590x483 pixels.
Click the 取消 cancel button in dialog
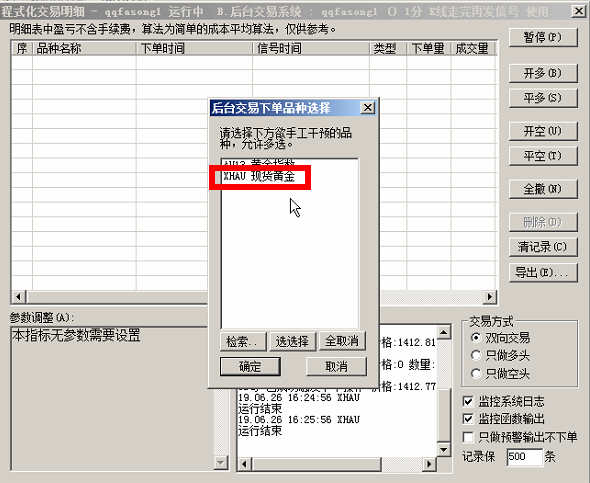(x=336, y=366)
